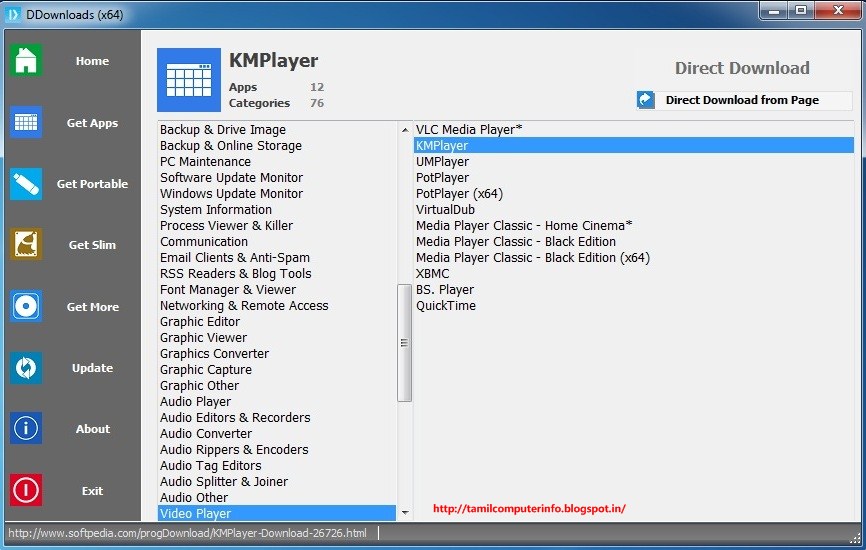866x550 pixels.
Task: Open the Home sidebar label
Action: (x=92, y=61)
